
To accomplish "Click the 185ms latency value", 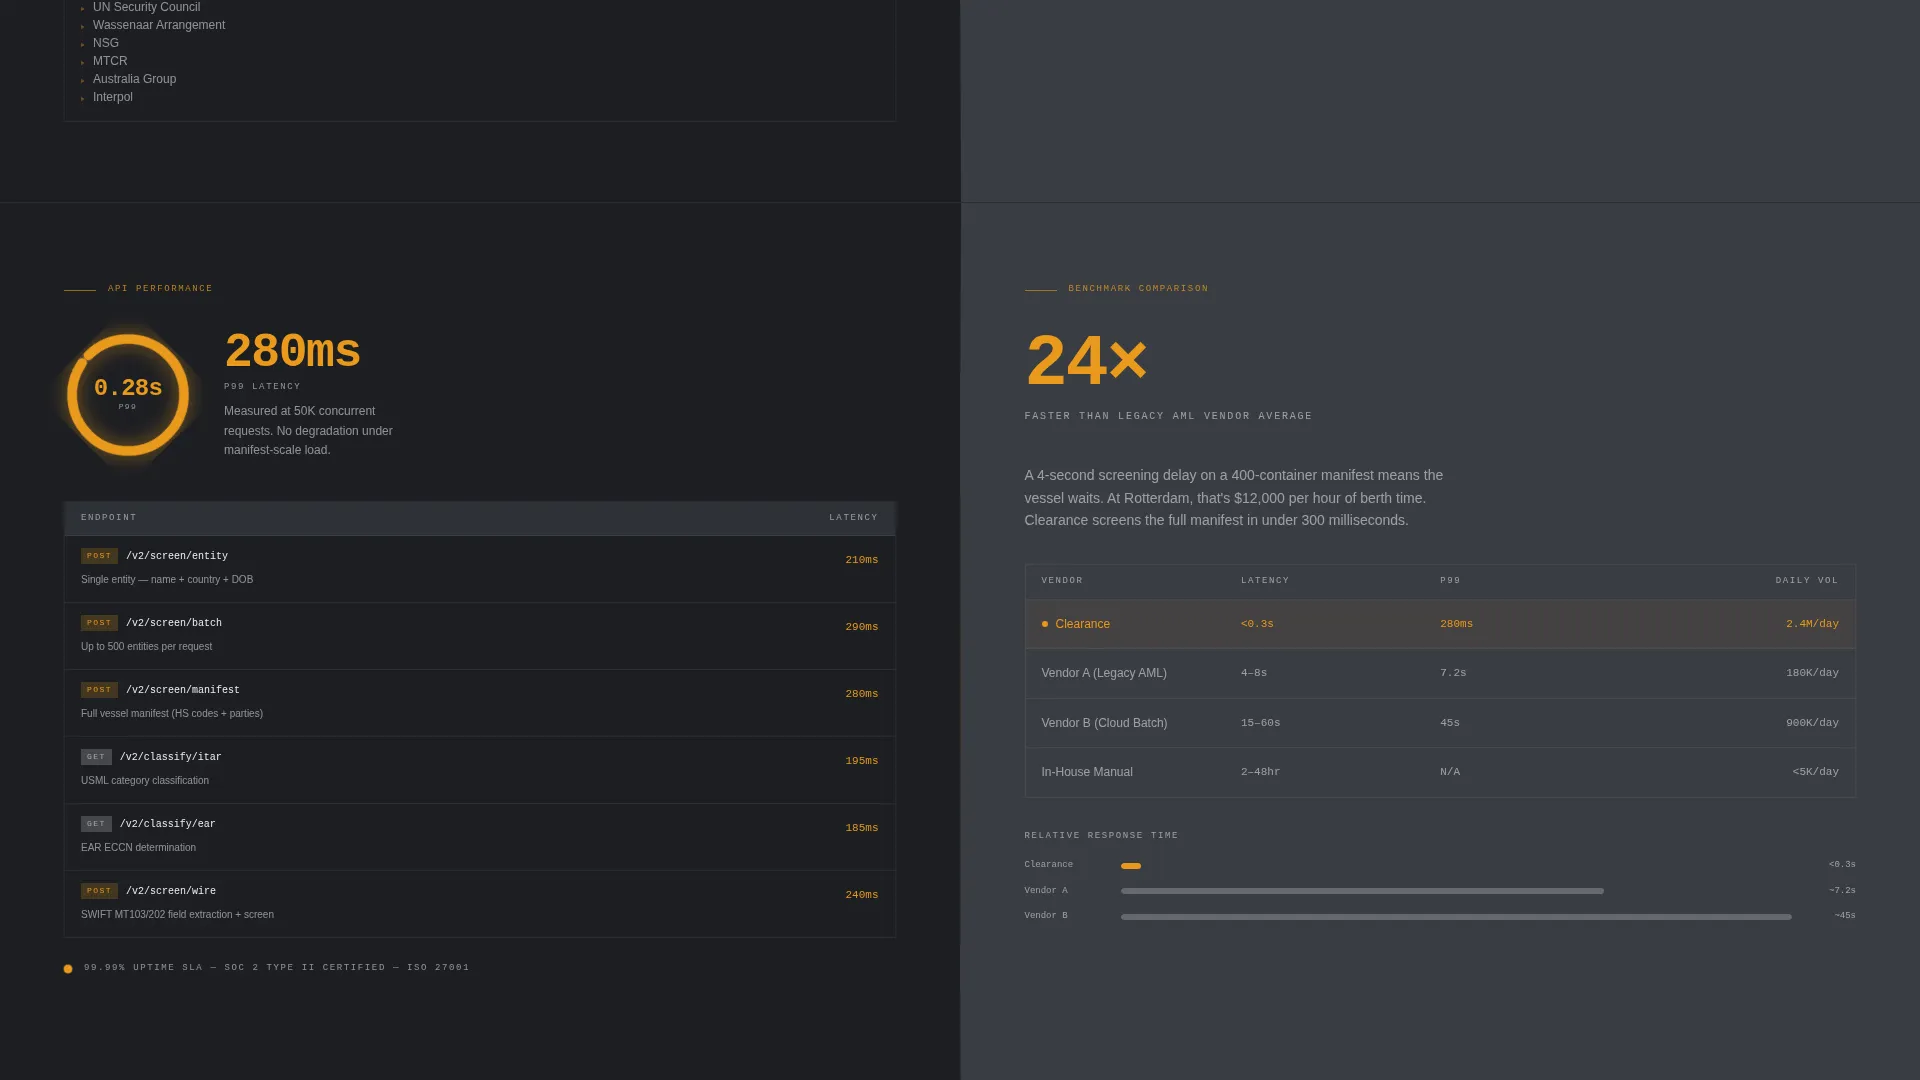I will click(x=862, y=828).
